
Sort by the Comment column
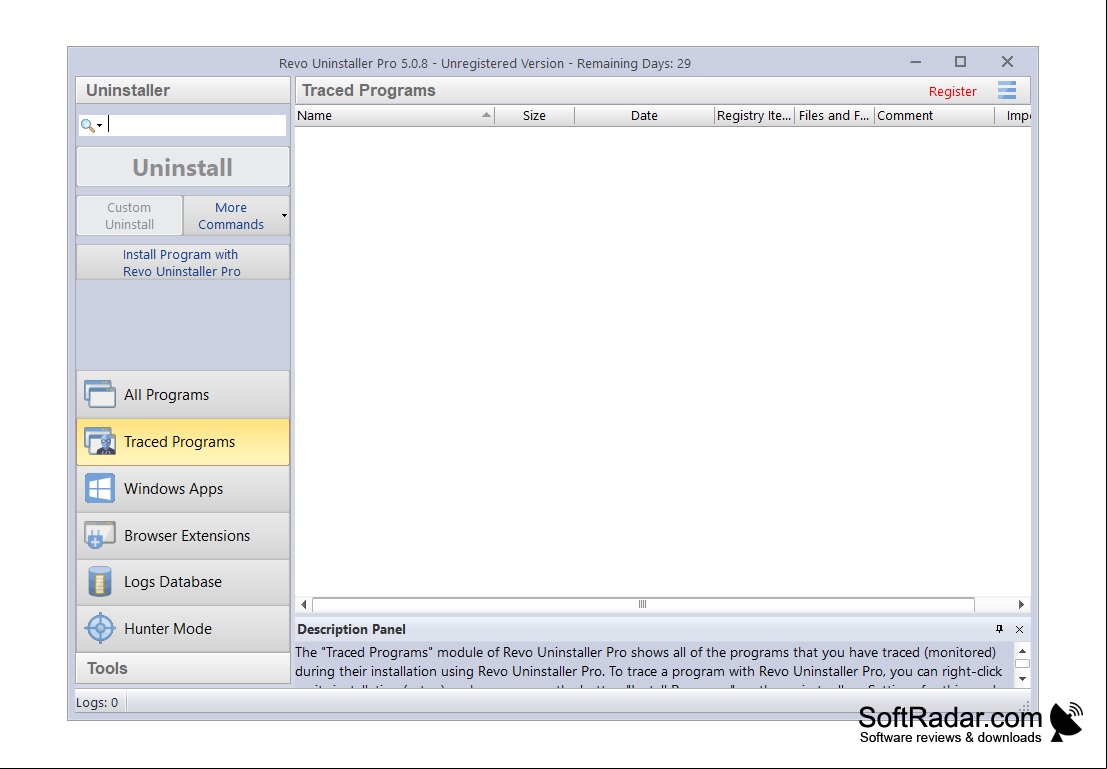pyautogui.click(x=934, y=116)
